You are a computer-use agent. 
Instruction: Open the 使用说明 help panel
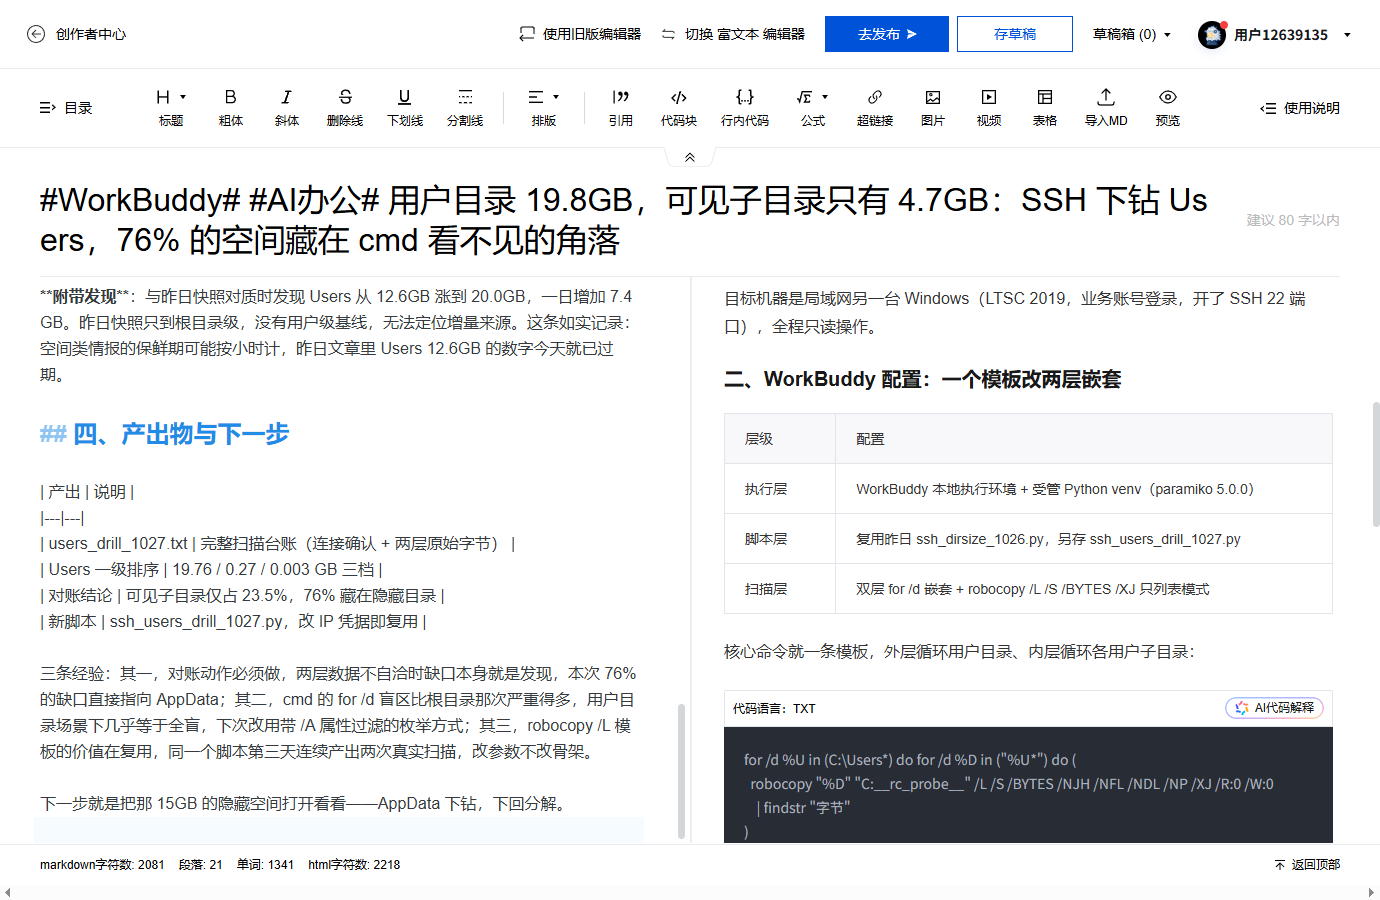coord(1300,108)
